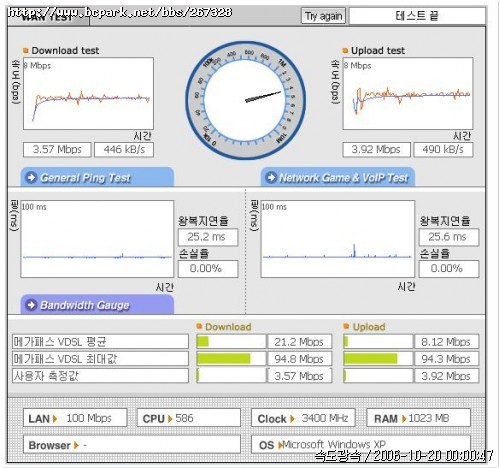Click the 446 kB/s download value
This screenshot has width=500, height=468.
pos(124,149)
